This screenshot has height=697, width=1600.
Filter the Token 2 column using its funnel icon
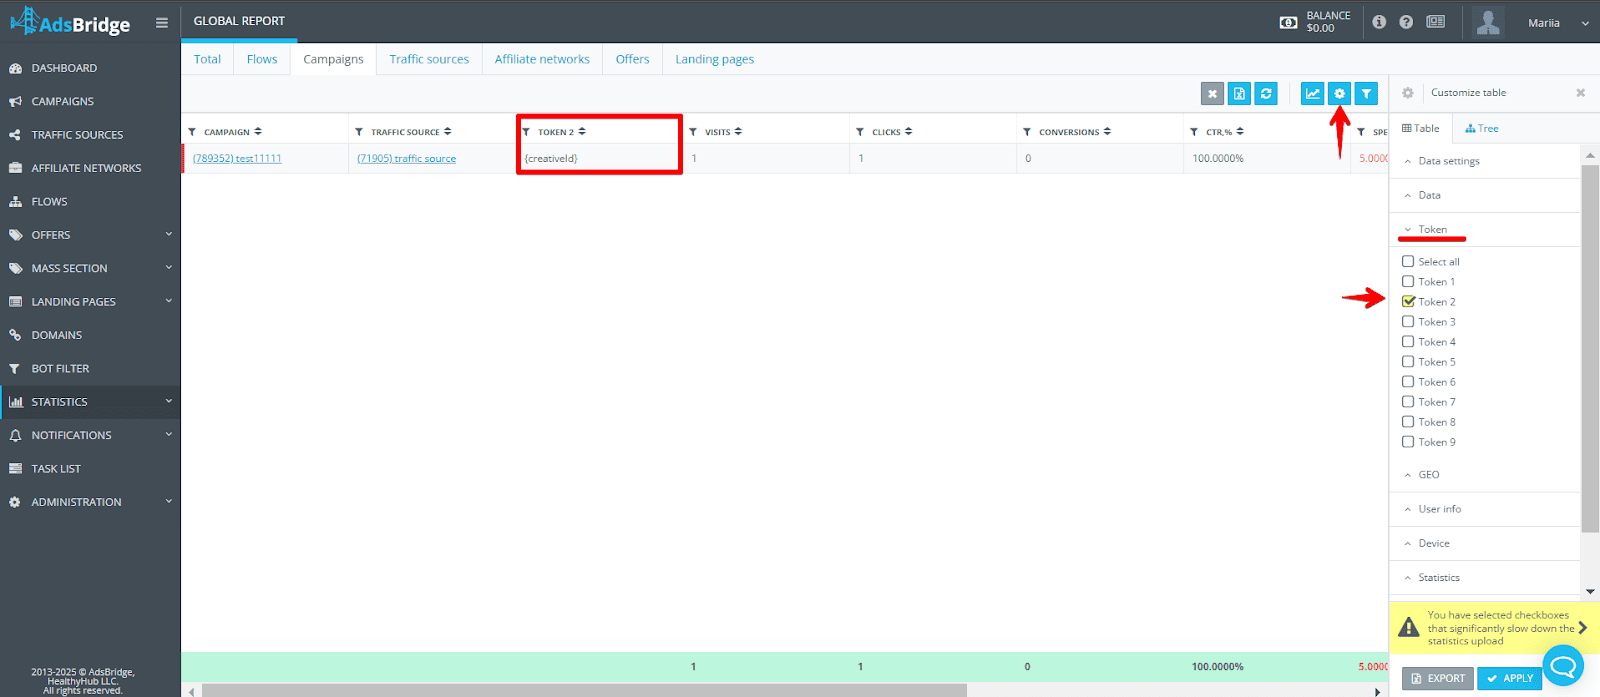pos(526,132)
